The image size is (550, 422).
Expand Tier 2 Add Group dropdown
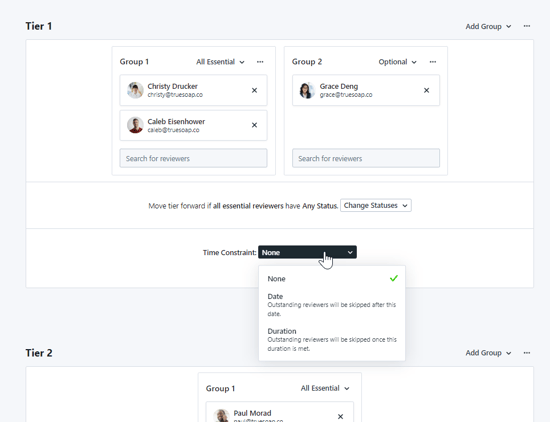tap(488, 353)
